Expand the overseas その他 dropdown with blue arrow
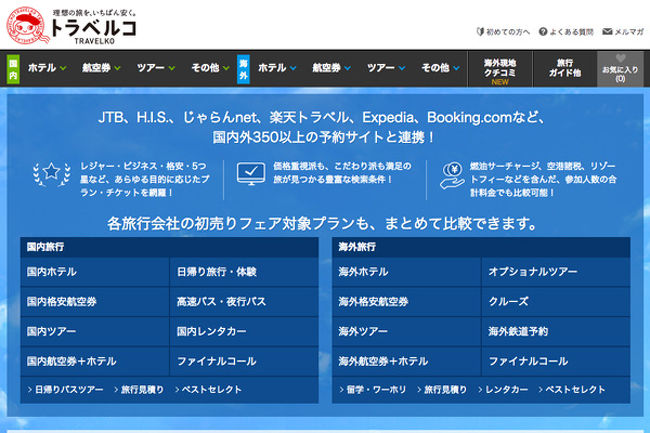Screen dimensions: 650x433 [x=441, y=68]
